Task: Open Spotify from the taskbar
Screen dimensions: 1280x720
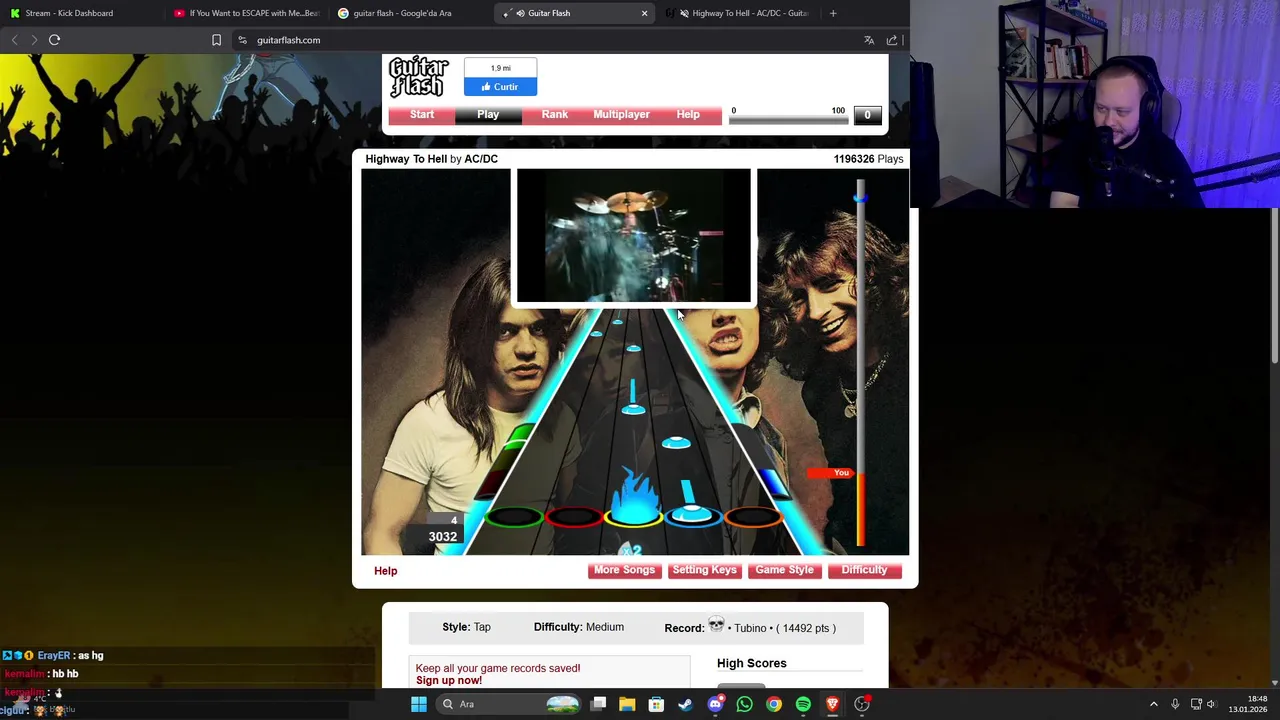Action: [803, 704]
